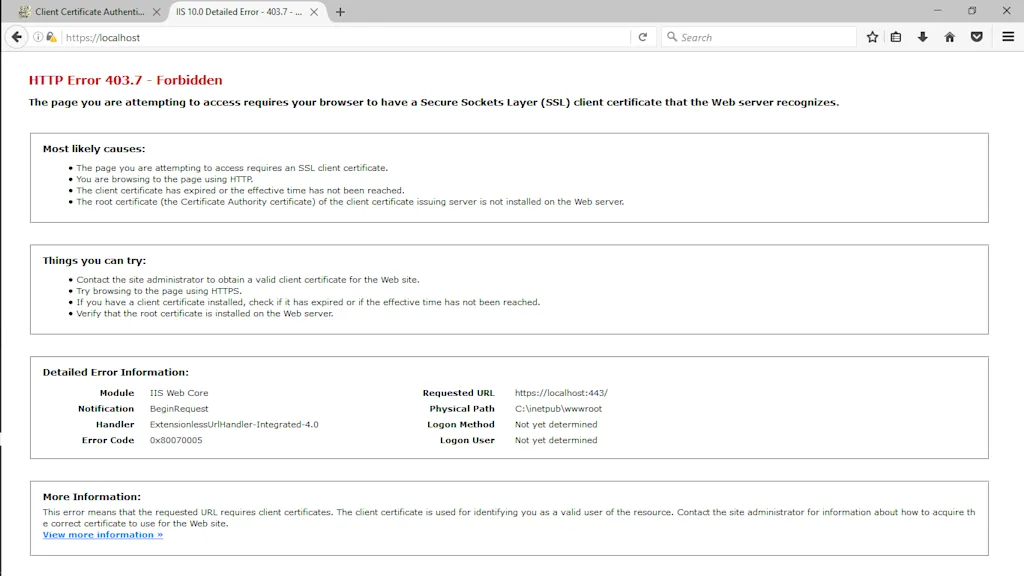Close the IIS 10.0 Detailed Error tab
The image size is (1024, 576).
[314, 12]
